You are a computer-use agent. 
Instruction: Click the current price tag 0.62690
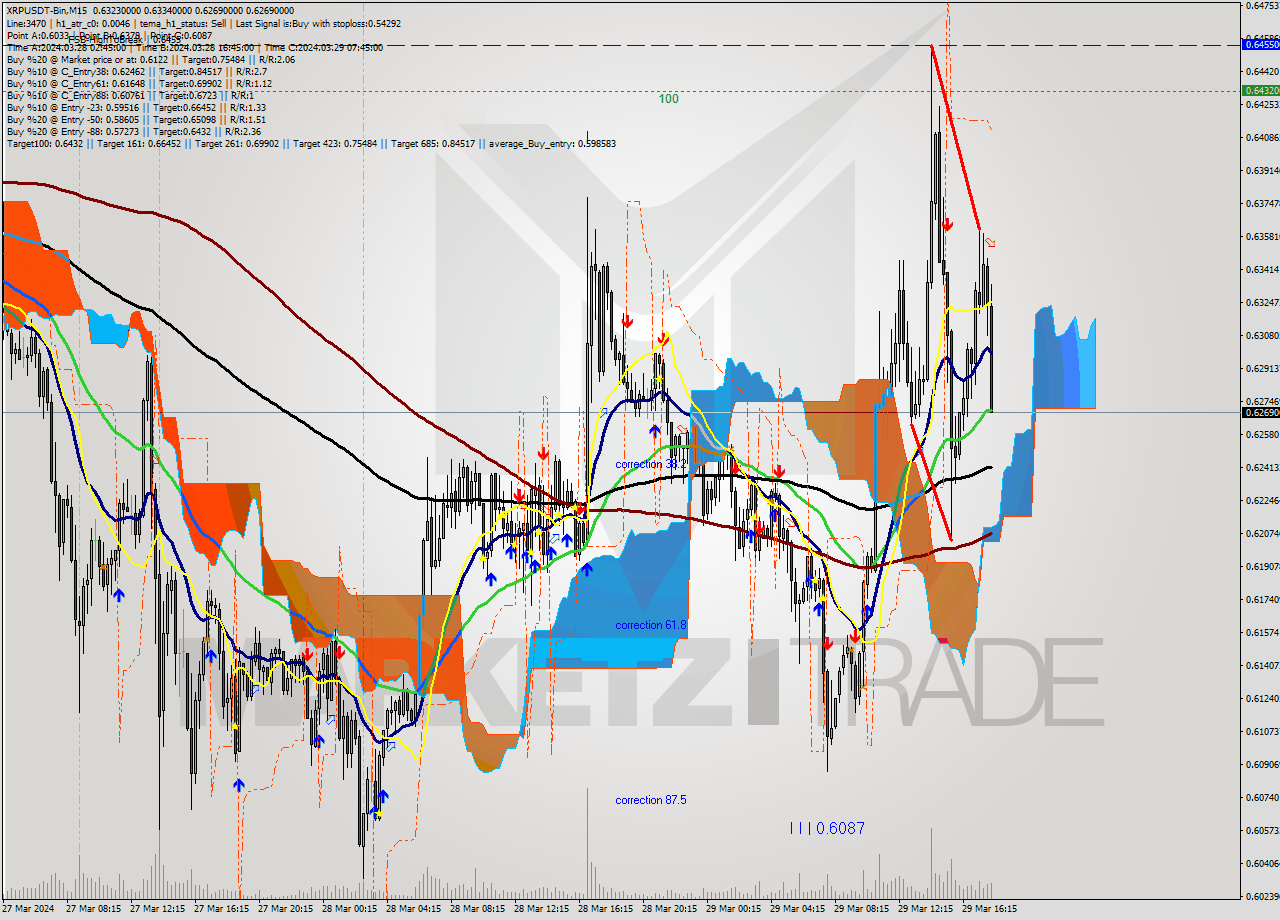1260,412
